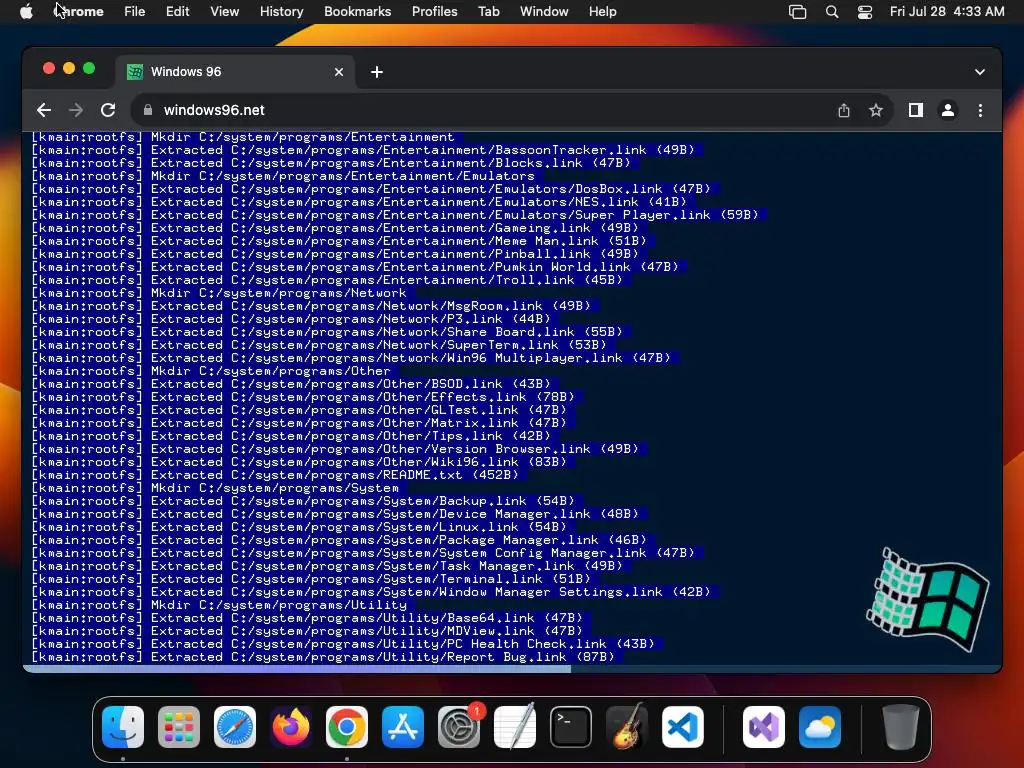Image resolution: width=1024 pixels, height=768 pixels.
Task: Open the Chrome profile avatar menu
Action: [x=948, y=110]
